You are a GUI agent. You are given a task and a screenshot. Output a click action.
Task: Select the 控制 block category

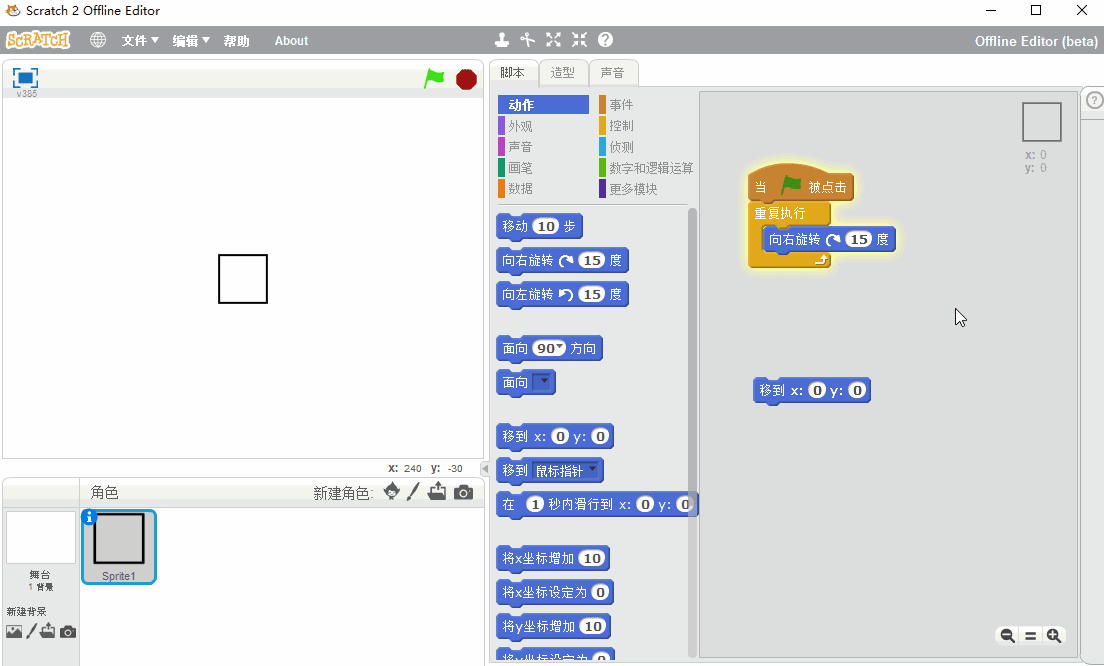[621, 126]
